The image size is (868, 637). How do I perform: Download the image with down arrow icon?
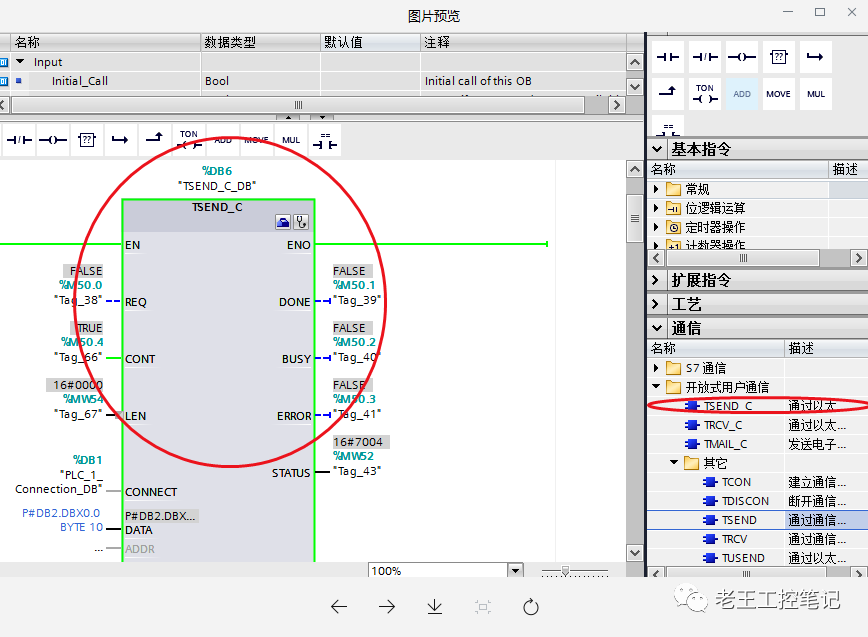435,607
